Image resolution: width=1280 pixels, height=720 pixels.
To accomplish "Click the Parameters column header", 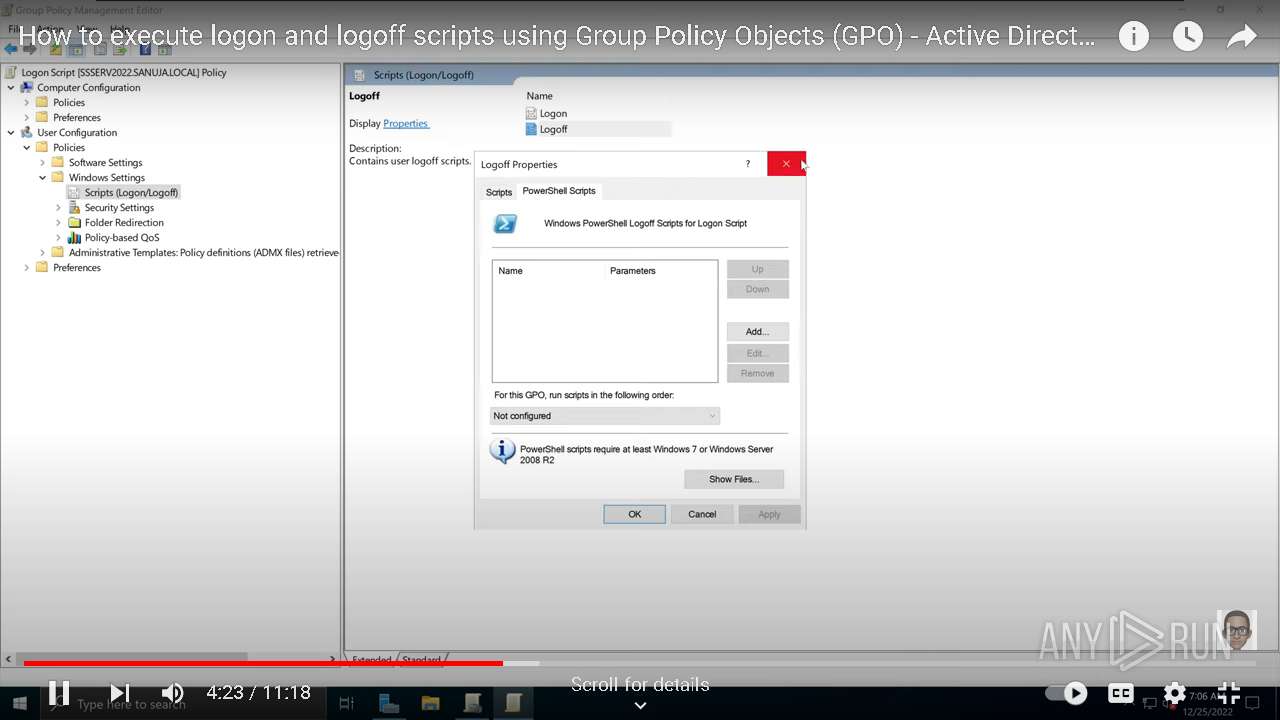I will (633, 271).
